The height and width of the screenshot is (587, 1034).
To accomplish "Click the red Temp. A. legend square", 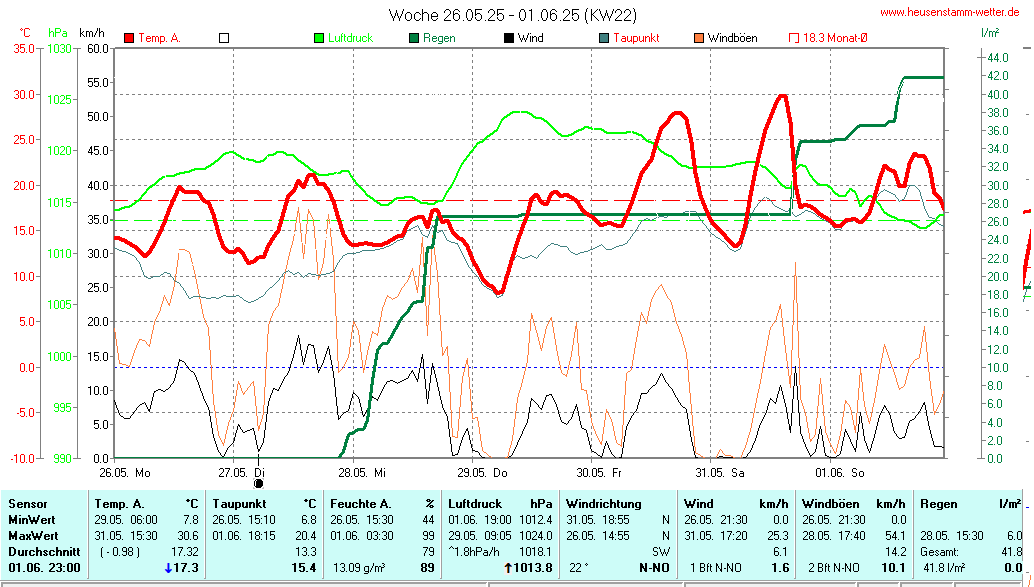I will point(129,38).
